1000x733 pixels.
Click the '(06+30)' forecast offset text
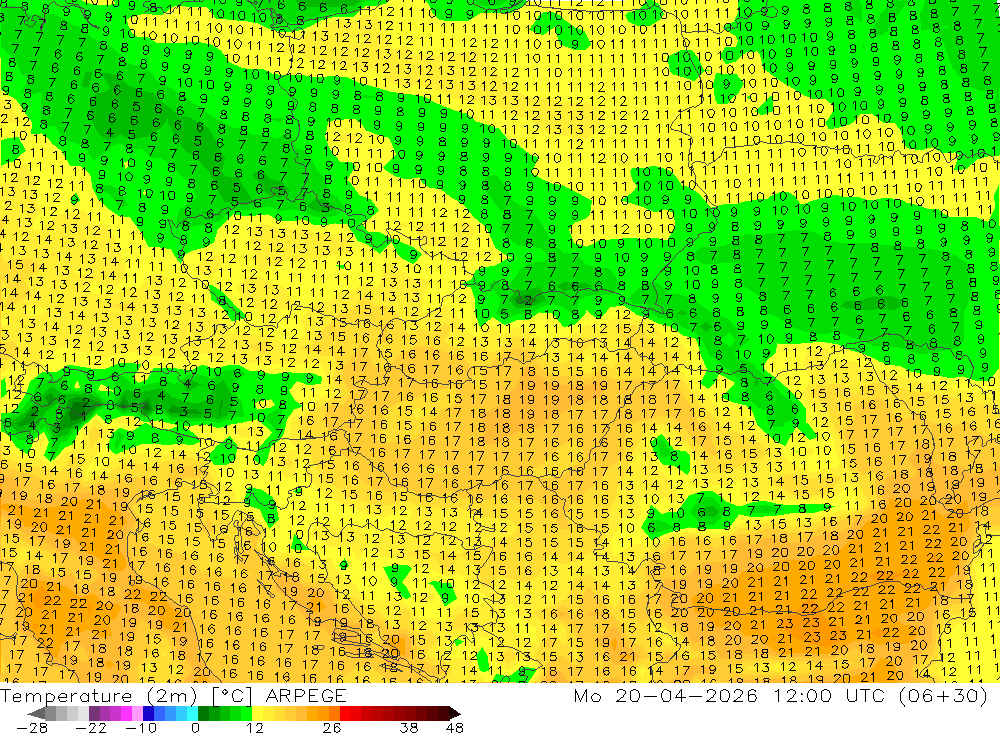[x=943, y=695]
